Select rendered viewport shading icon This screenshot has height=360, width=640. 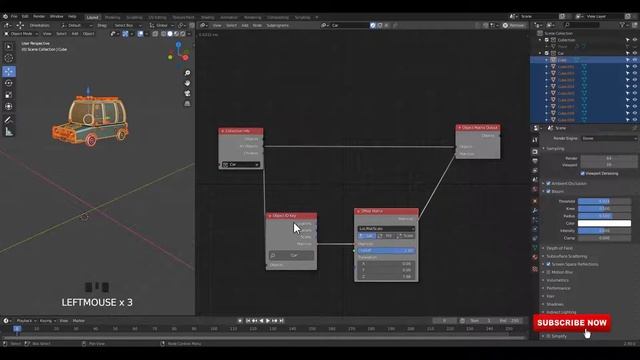183,34
